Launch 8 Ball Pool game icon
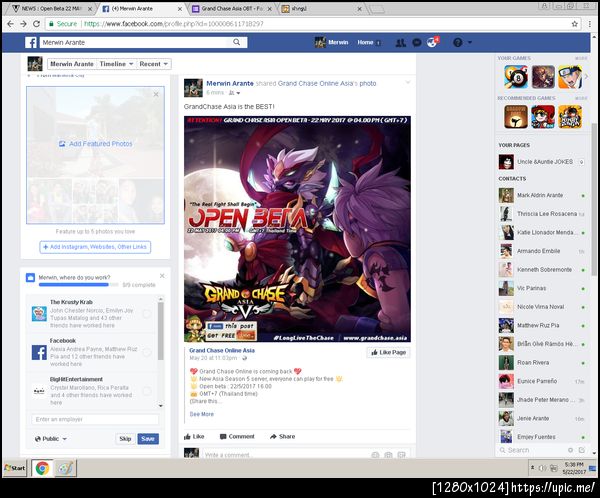Viewport: 600px width, 498px height. 516,77
